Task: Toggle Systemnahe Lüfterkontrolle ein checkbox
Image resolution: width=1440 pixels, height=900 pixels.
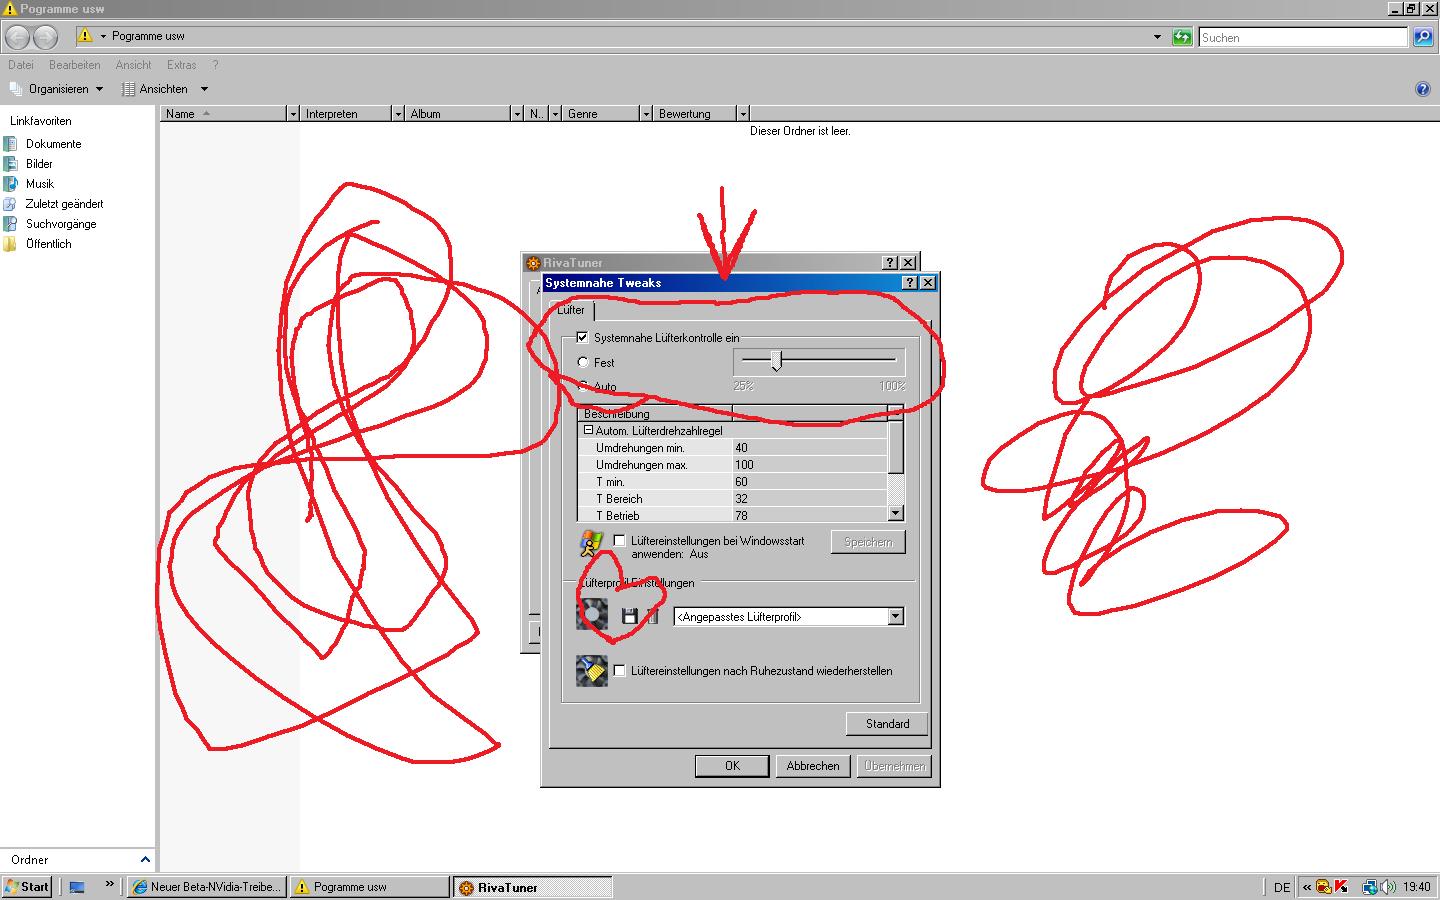Action: coord(583,338)
